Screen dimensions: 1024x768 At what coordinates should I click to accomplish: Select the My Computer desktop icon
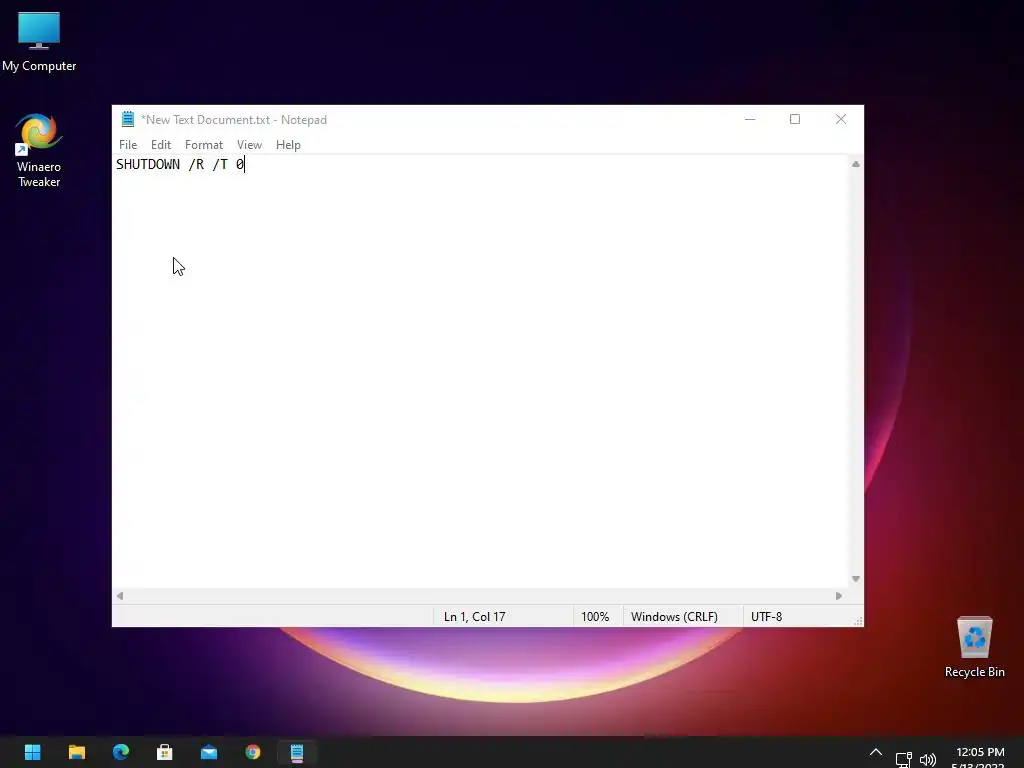point(39,41)
